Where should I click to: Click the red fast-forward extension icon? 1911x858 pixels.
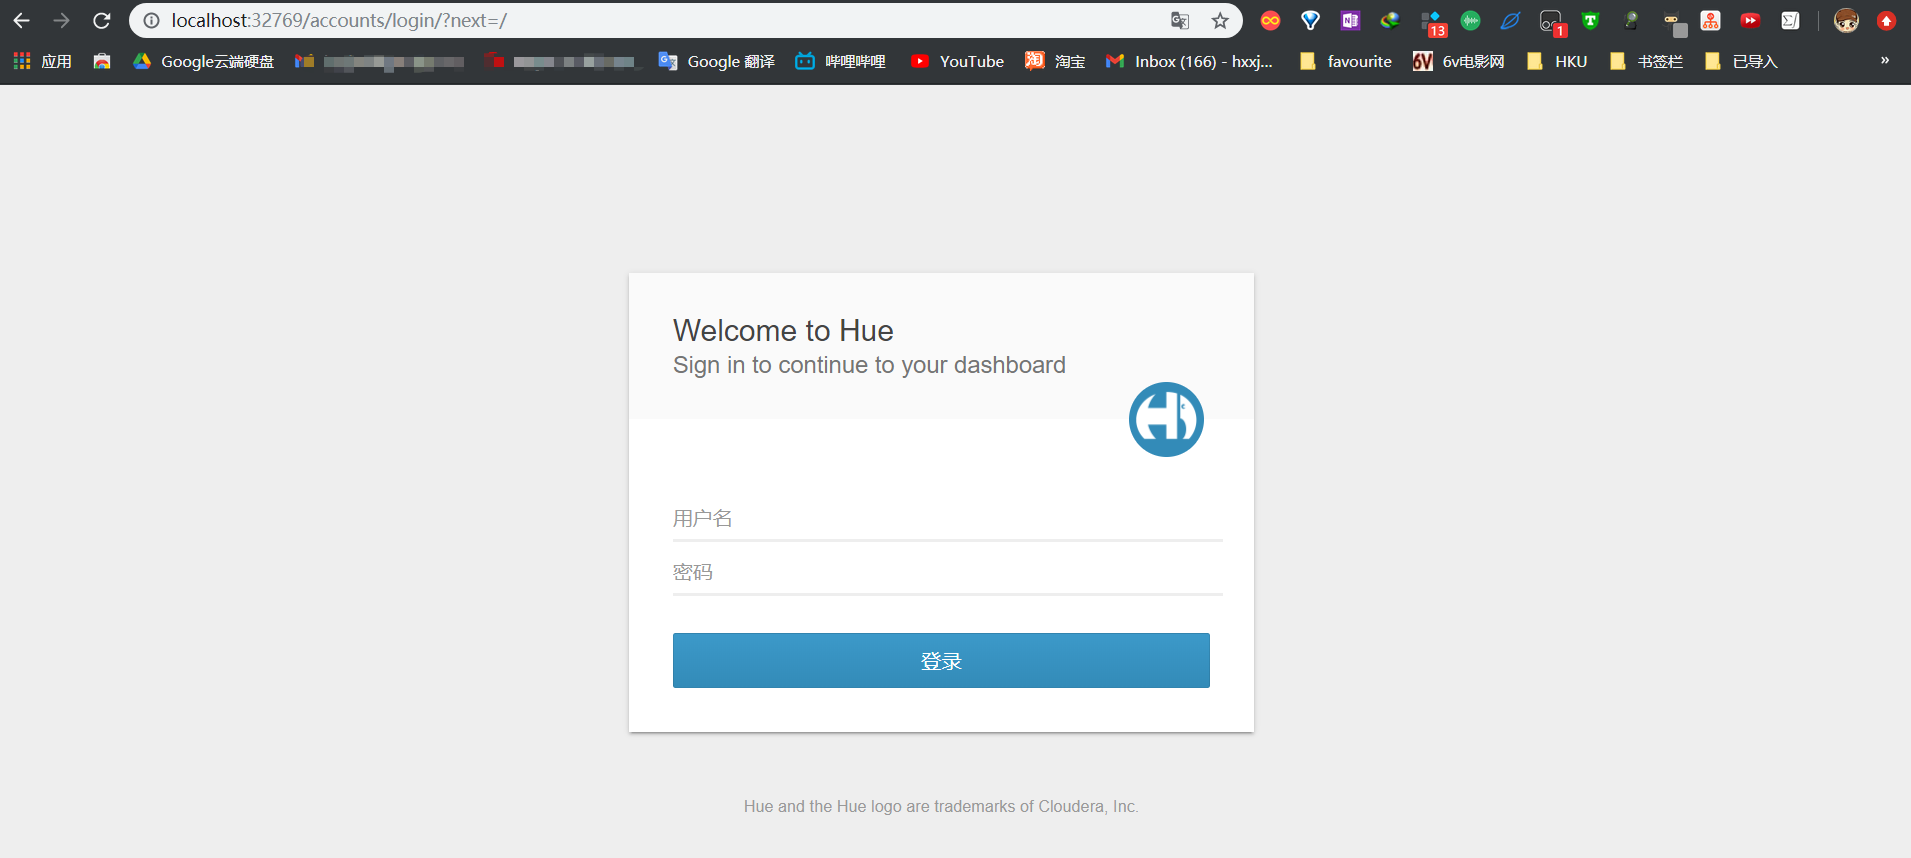click(1750, 20)
